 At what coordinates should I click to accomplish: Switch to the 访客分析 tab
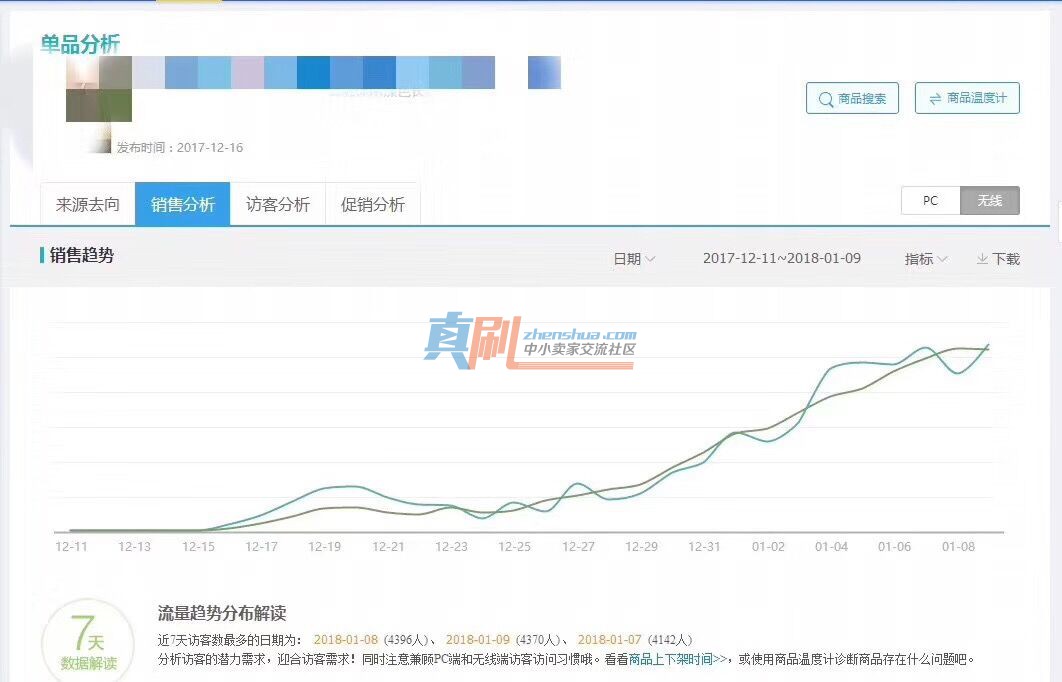tap(278, 204)
